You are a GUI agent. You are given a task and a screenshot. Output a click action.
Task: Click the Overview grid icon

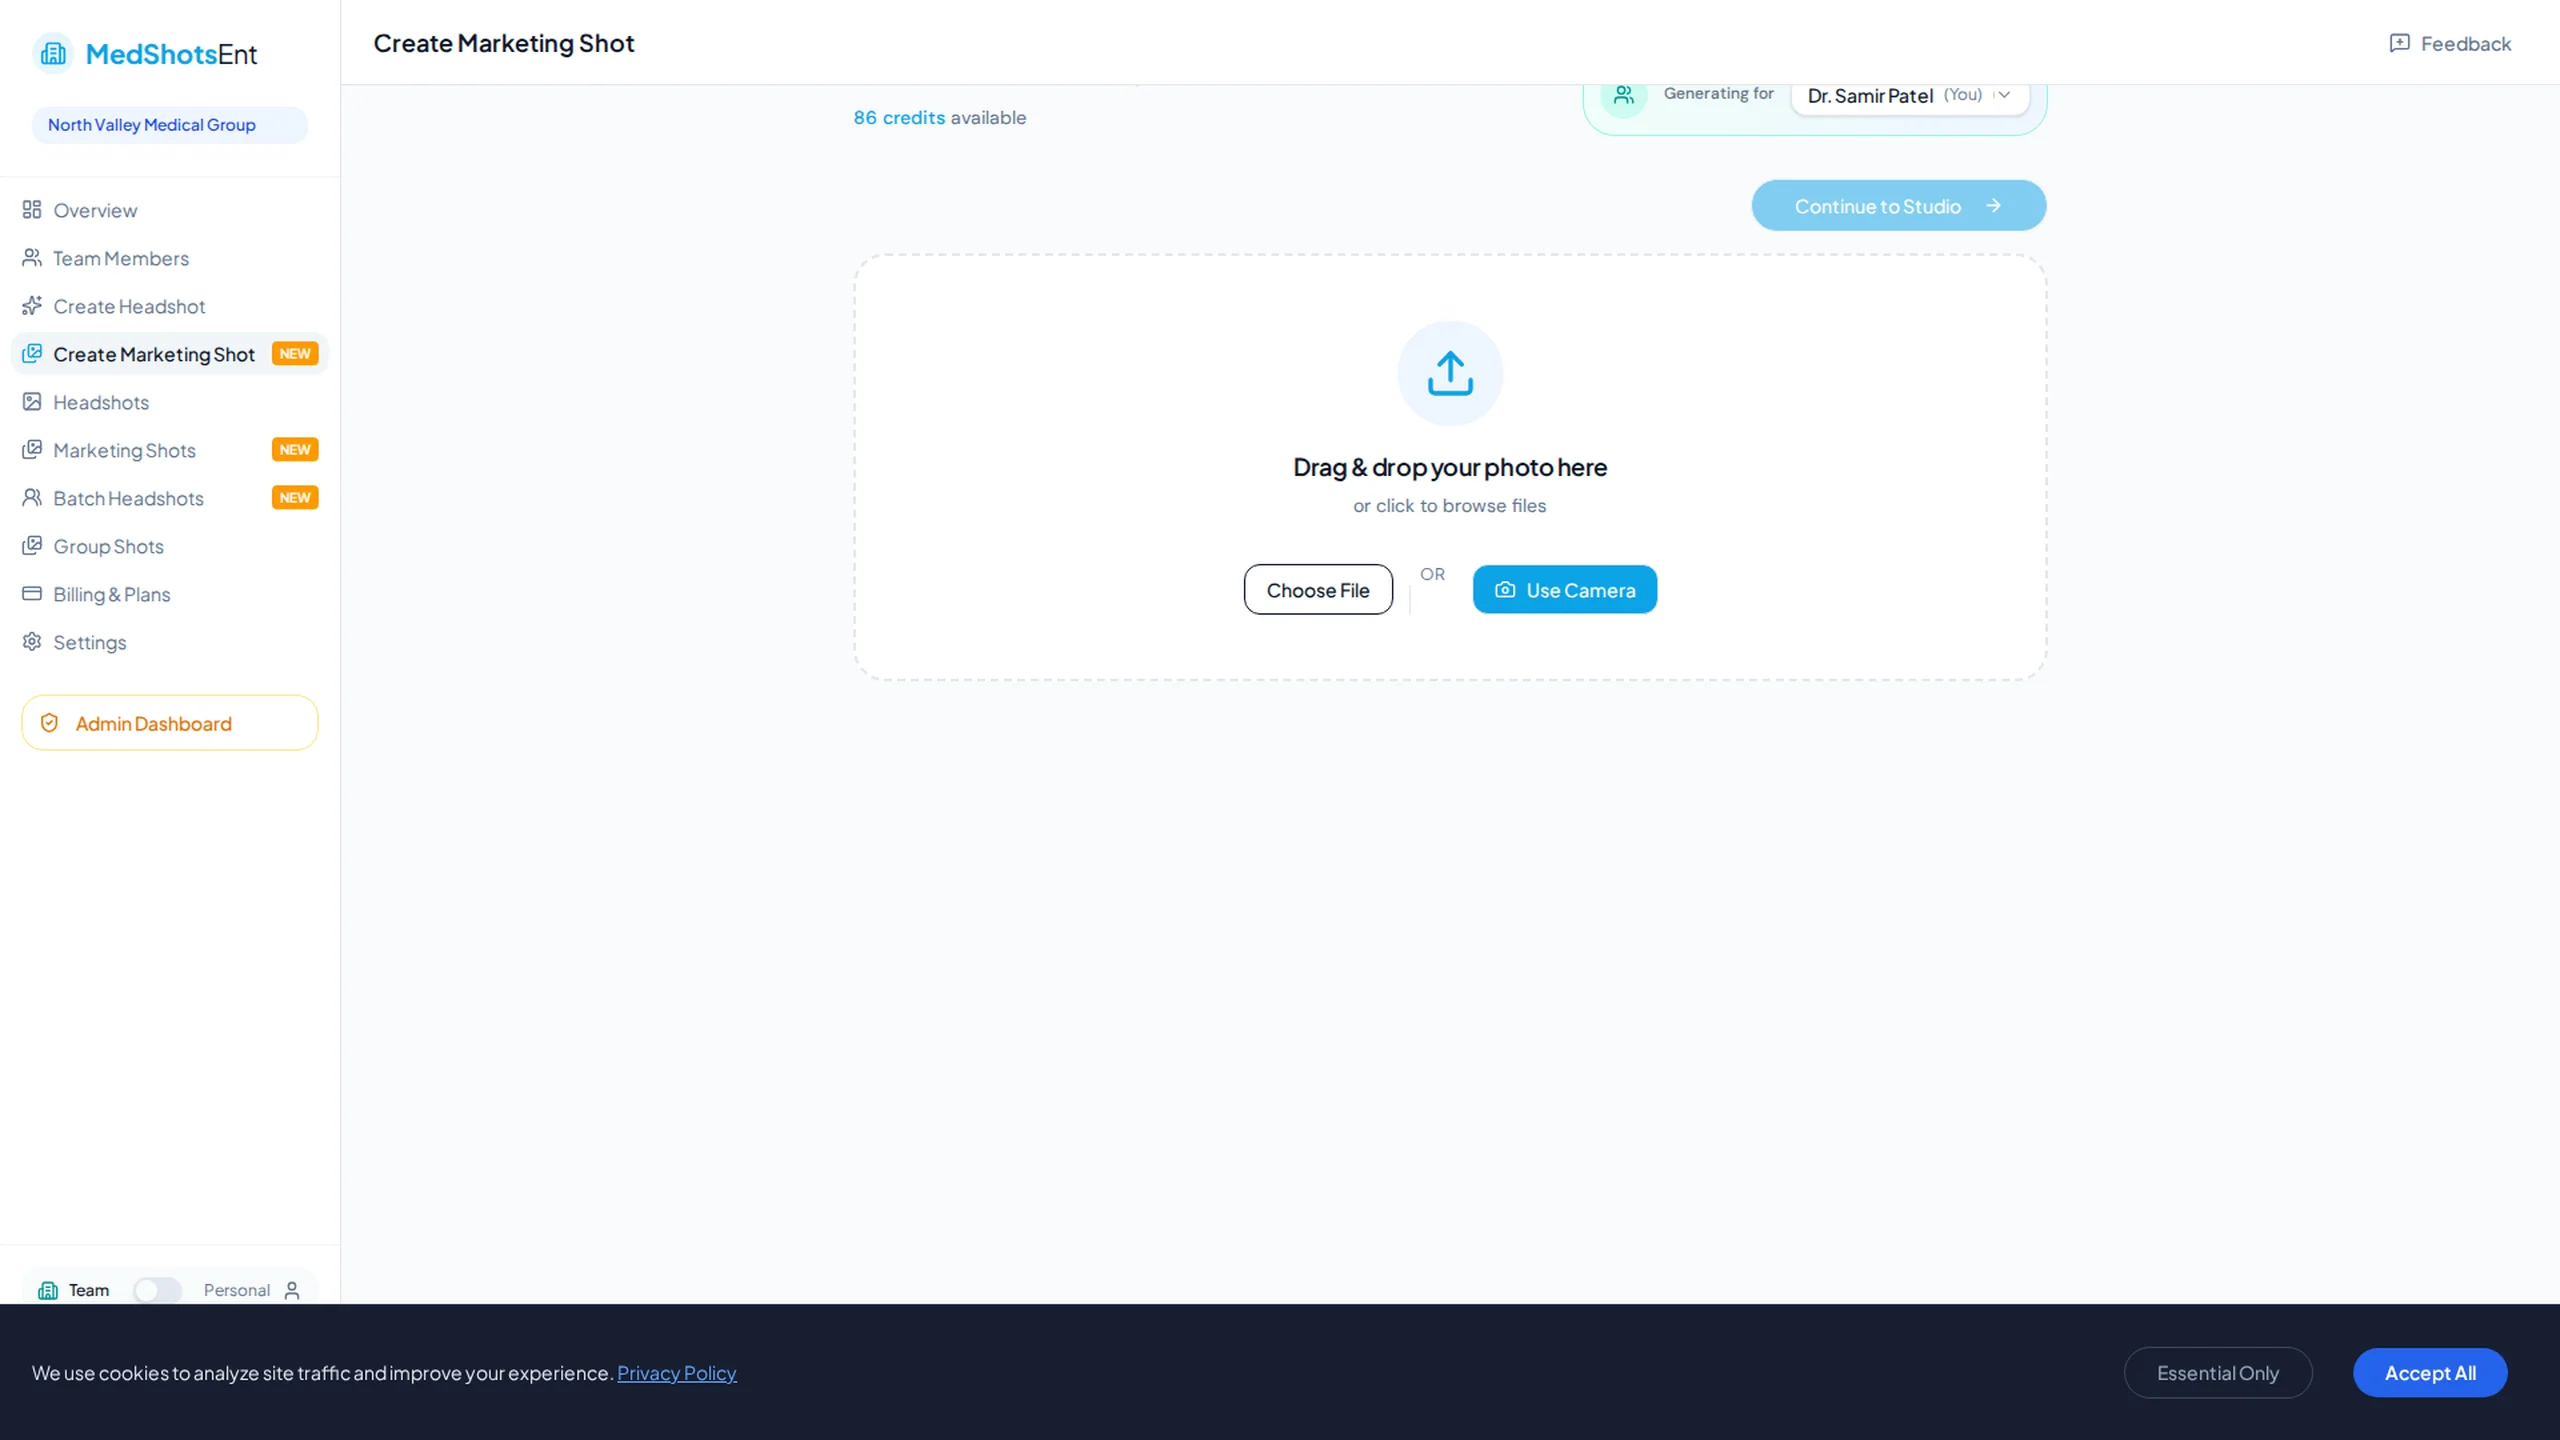tap(29, 210)
